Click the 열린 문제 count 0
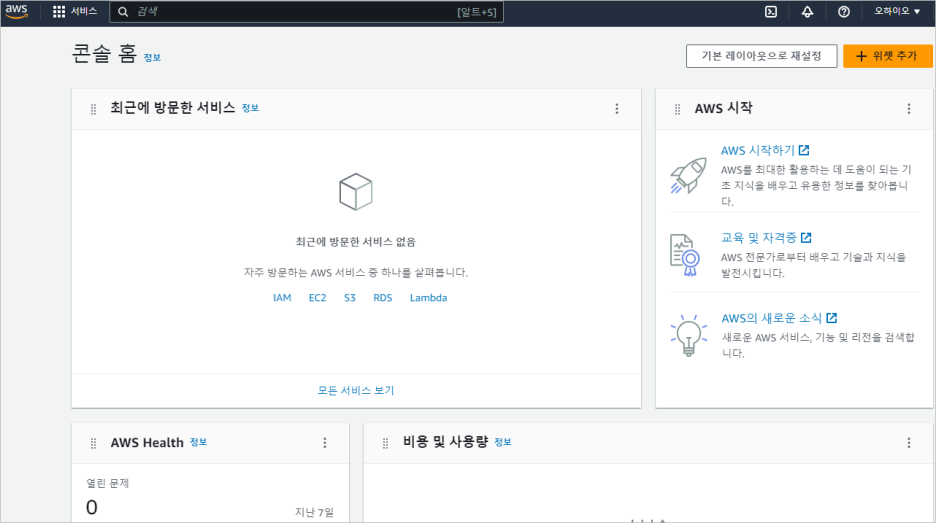 [91, 507]
